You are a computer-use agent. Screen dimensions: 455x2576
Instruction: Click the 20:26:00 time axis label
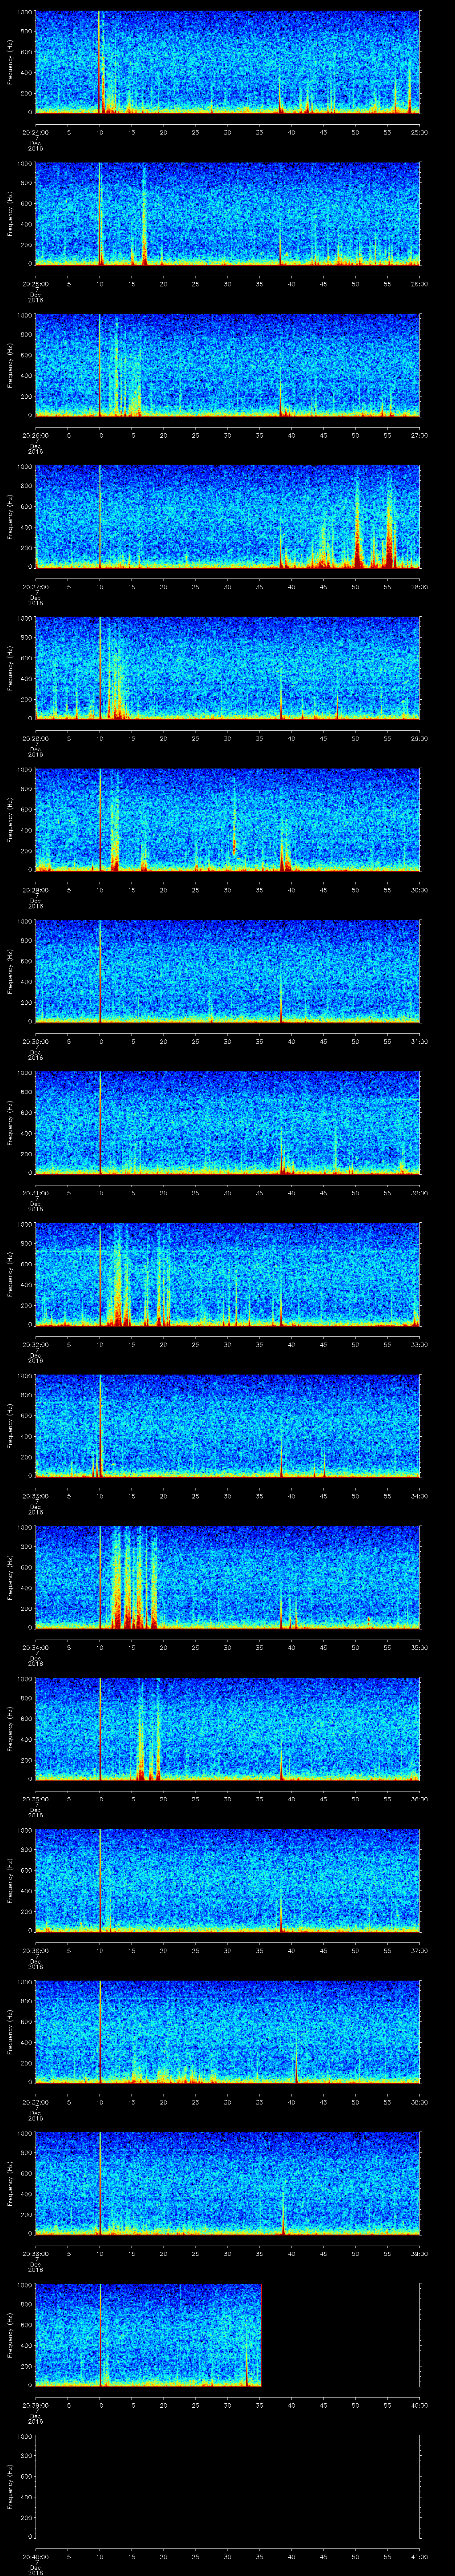coord(35,435)
